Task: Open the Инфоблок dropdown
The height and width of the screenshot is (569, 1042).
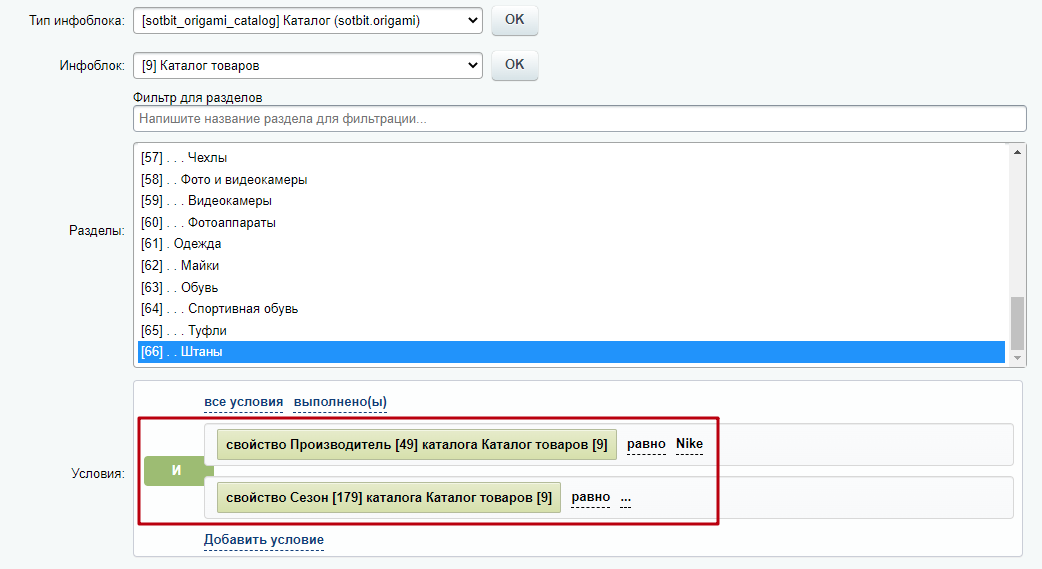Action: [x=308, y=66]
